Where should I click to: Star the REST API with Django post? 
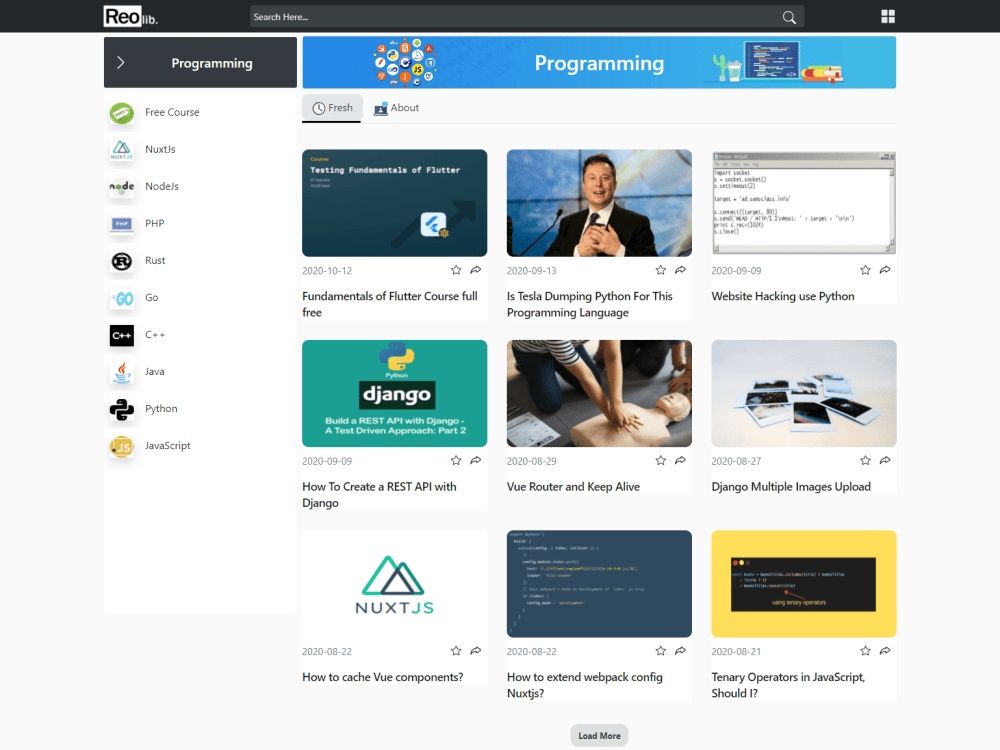pos(456,460)
